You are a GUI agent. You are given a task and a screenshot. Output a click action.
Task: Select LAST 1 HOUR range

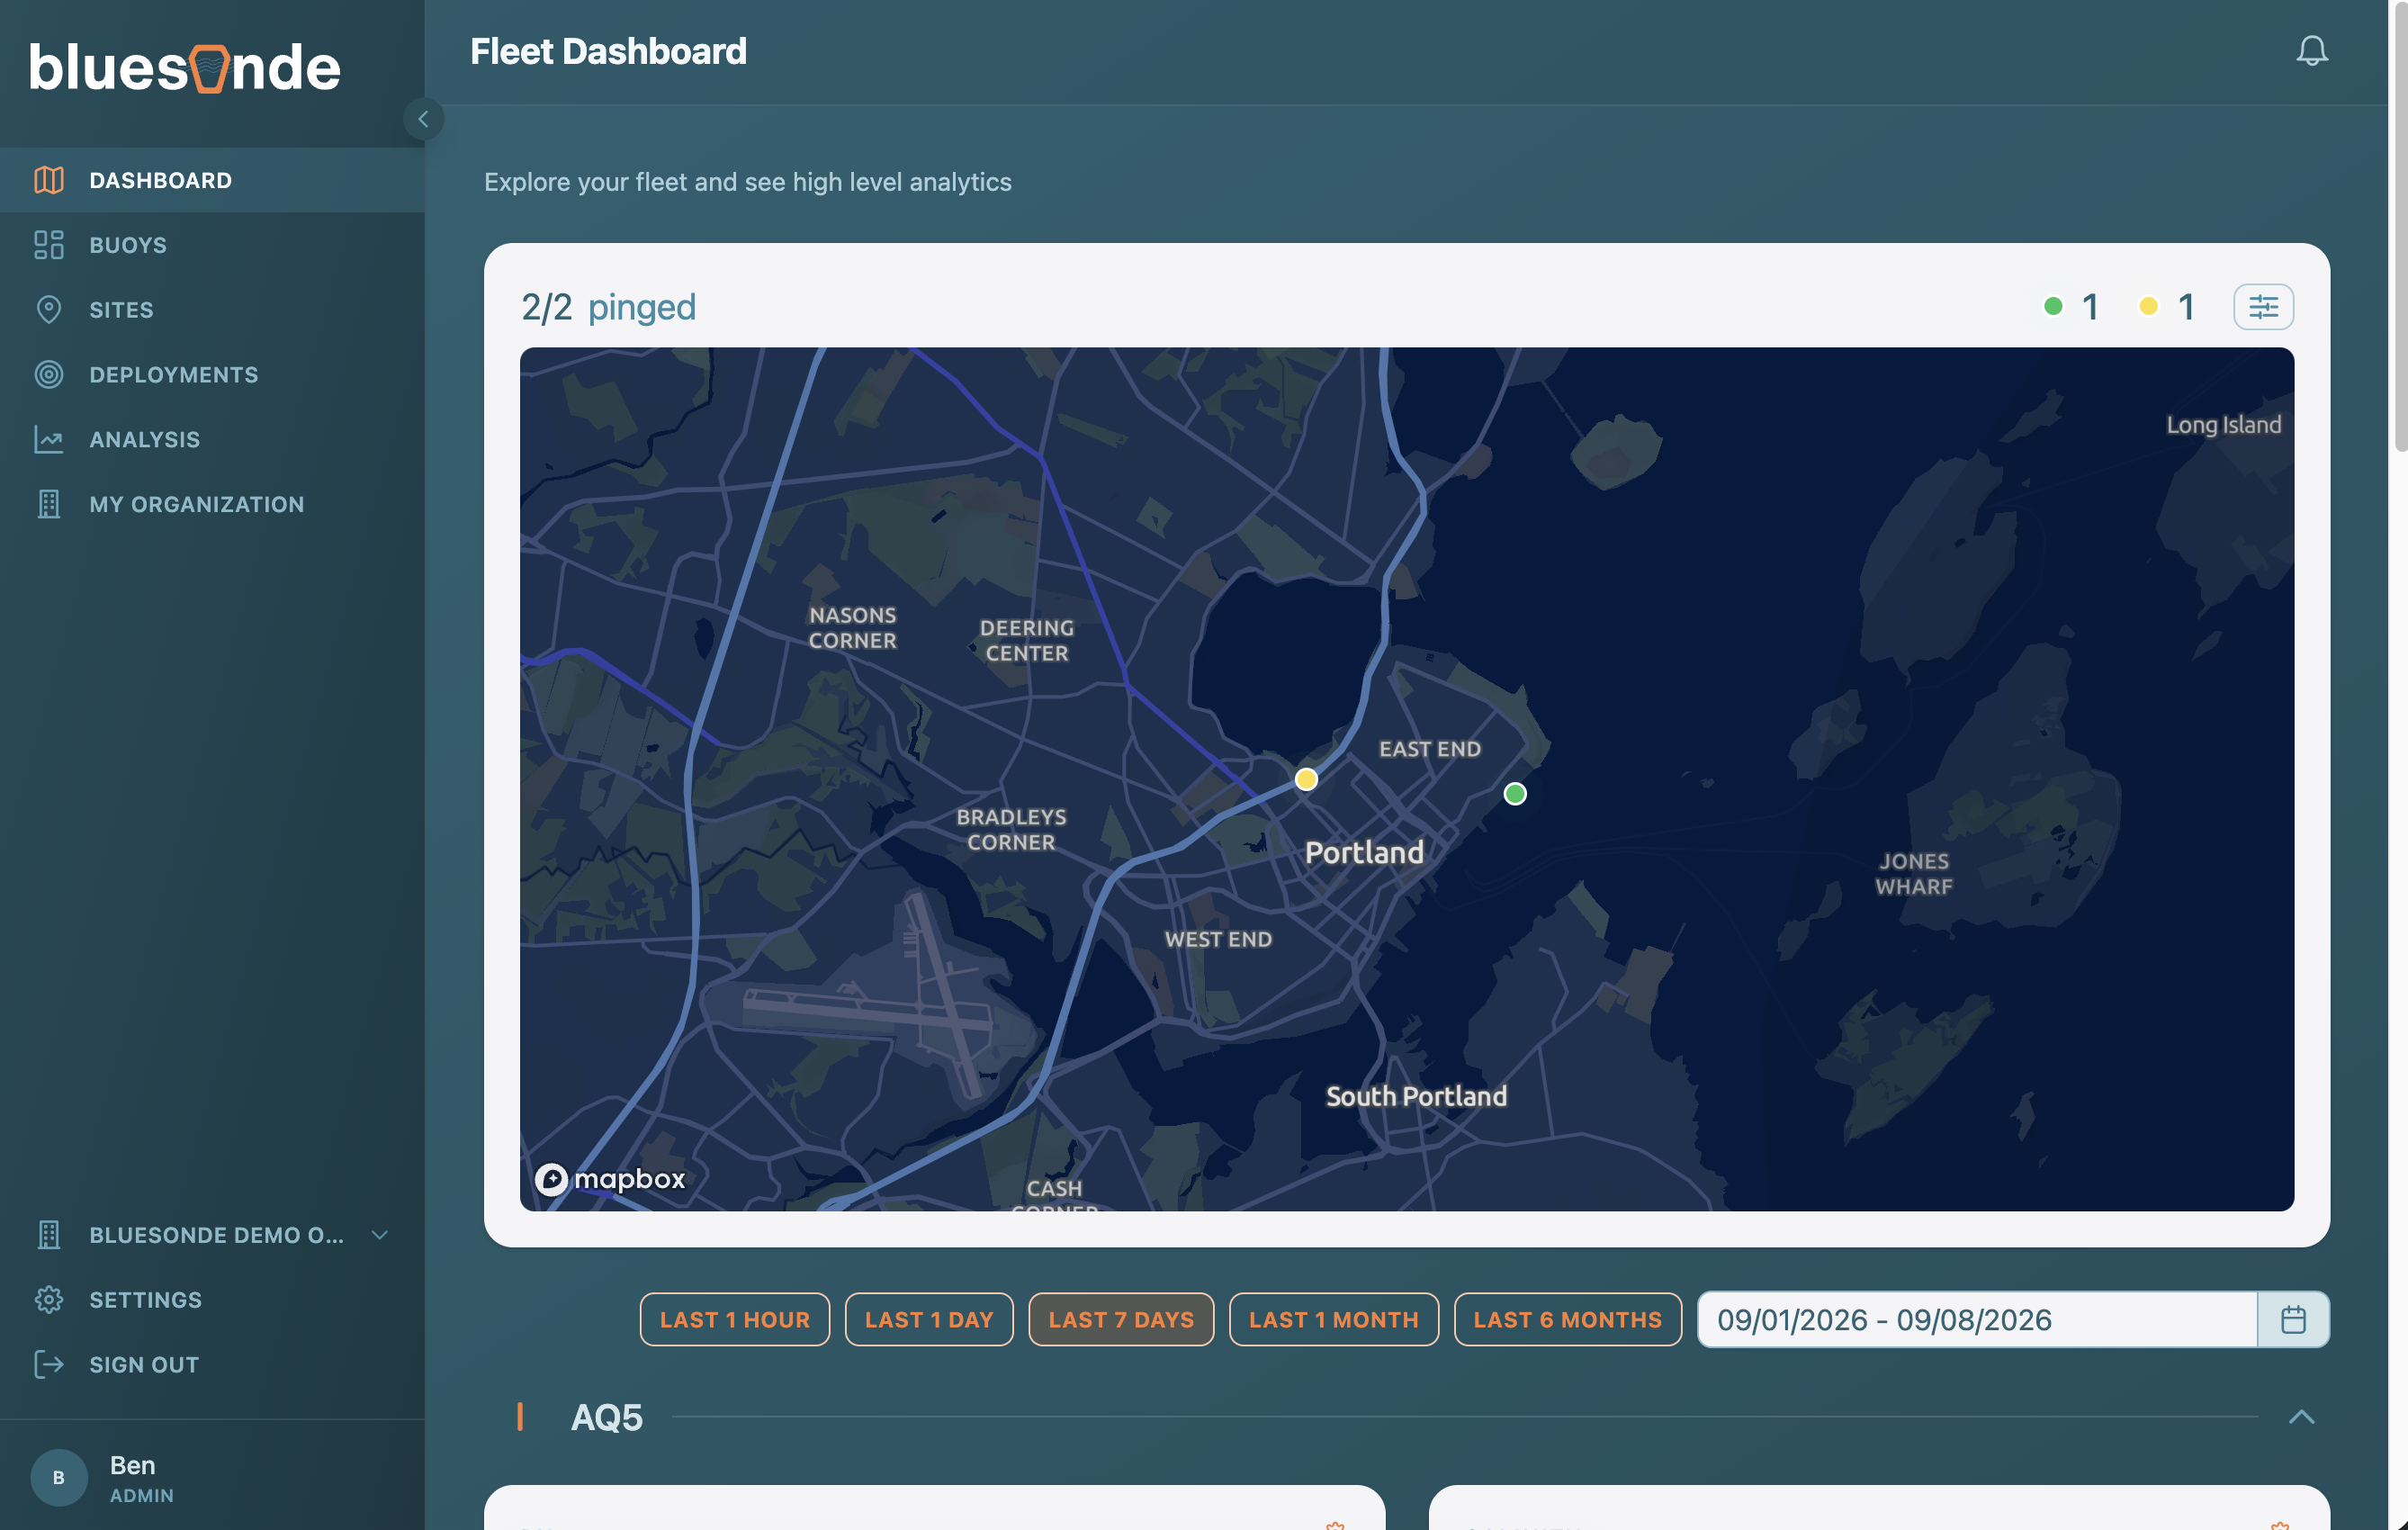735,1320
